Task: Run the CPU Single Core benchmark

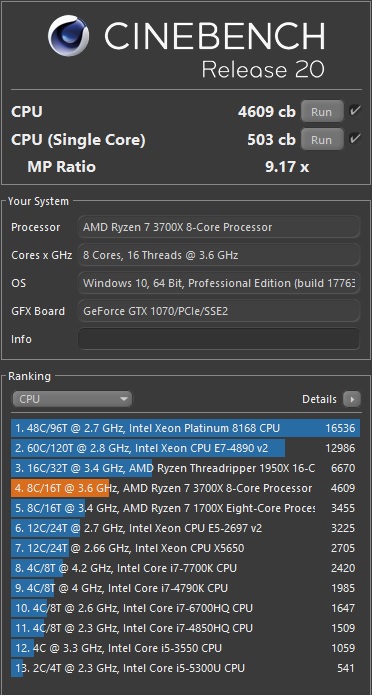Action: (322, 139)
